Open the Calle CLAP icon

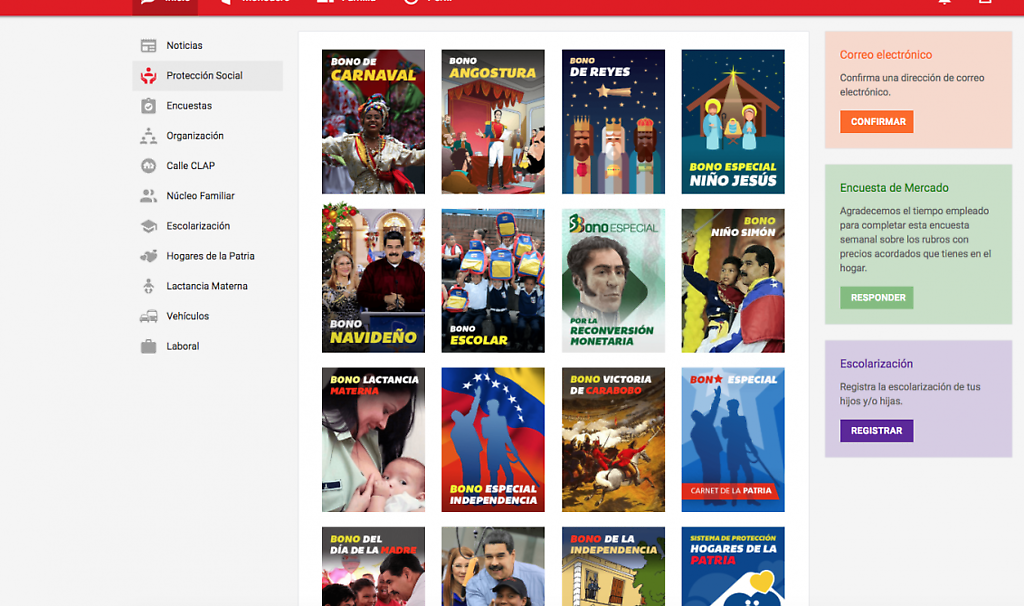(148, 166)
